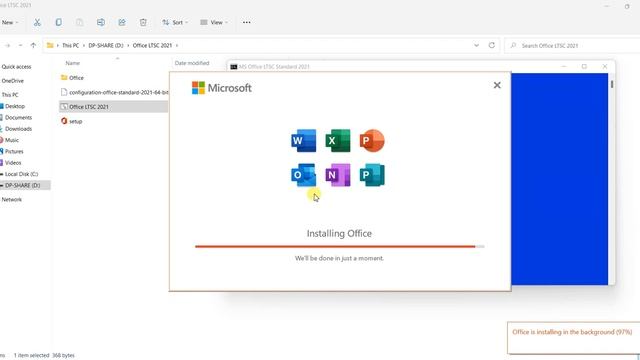Open the See more ellipsis menu
This screenshot has width=640, height=360.
(x=247, y=22)
